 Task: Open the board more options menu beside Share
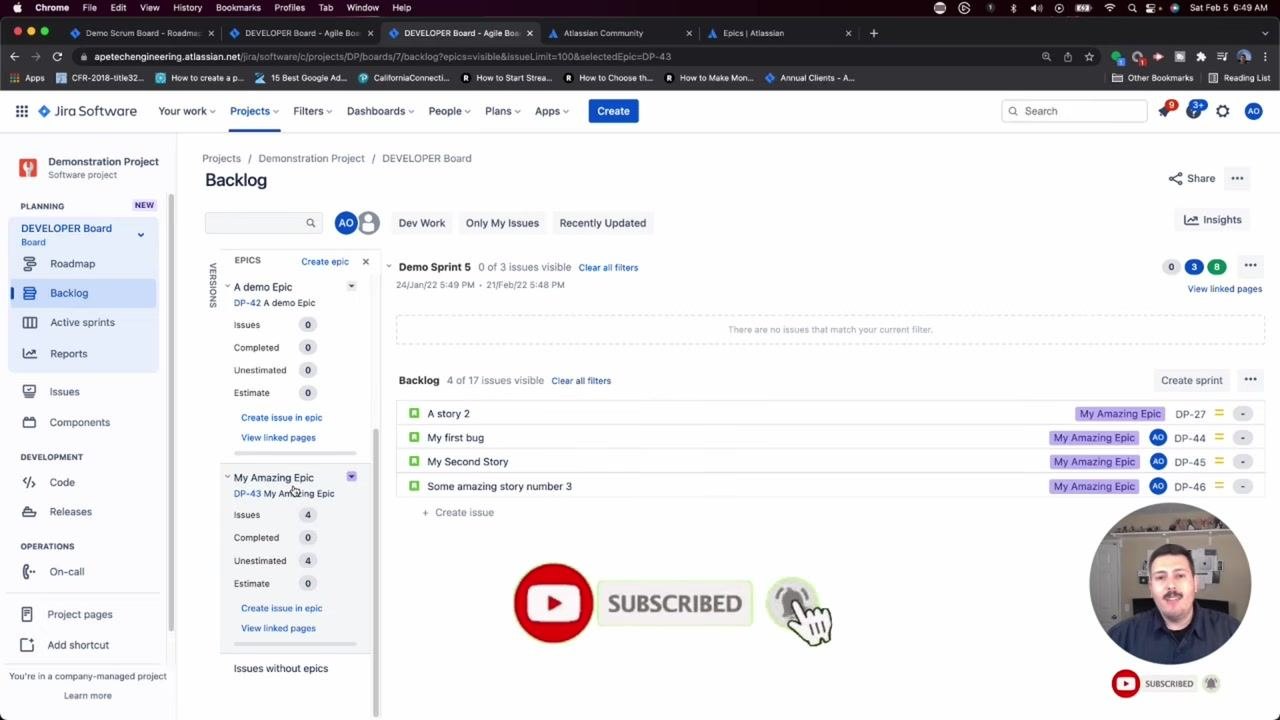click(1237, 178)
